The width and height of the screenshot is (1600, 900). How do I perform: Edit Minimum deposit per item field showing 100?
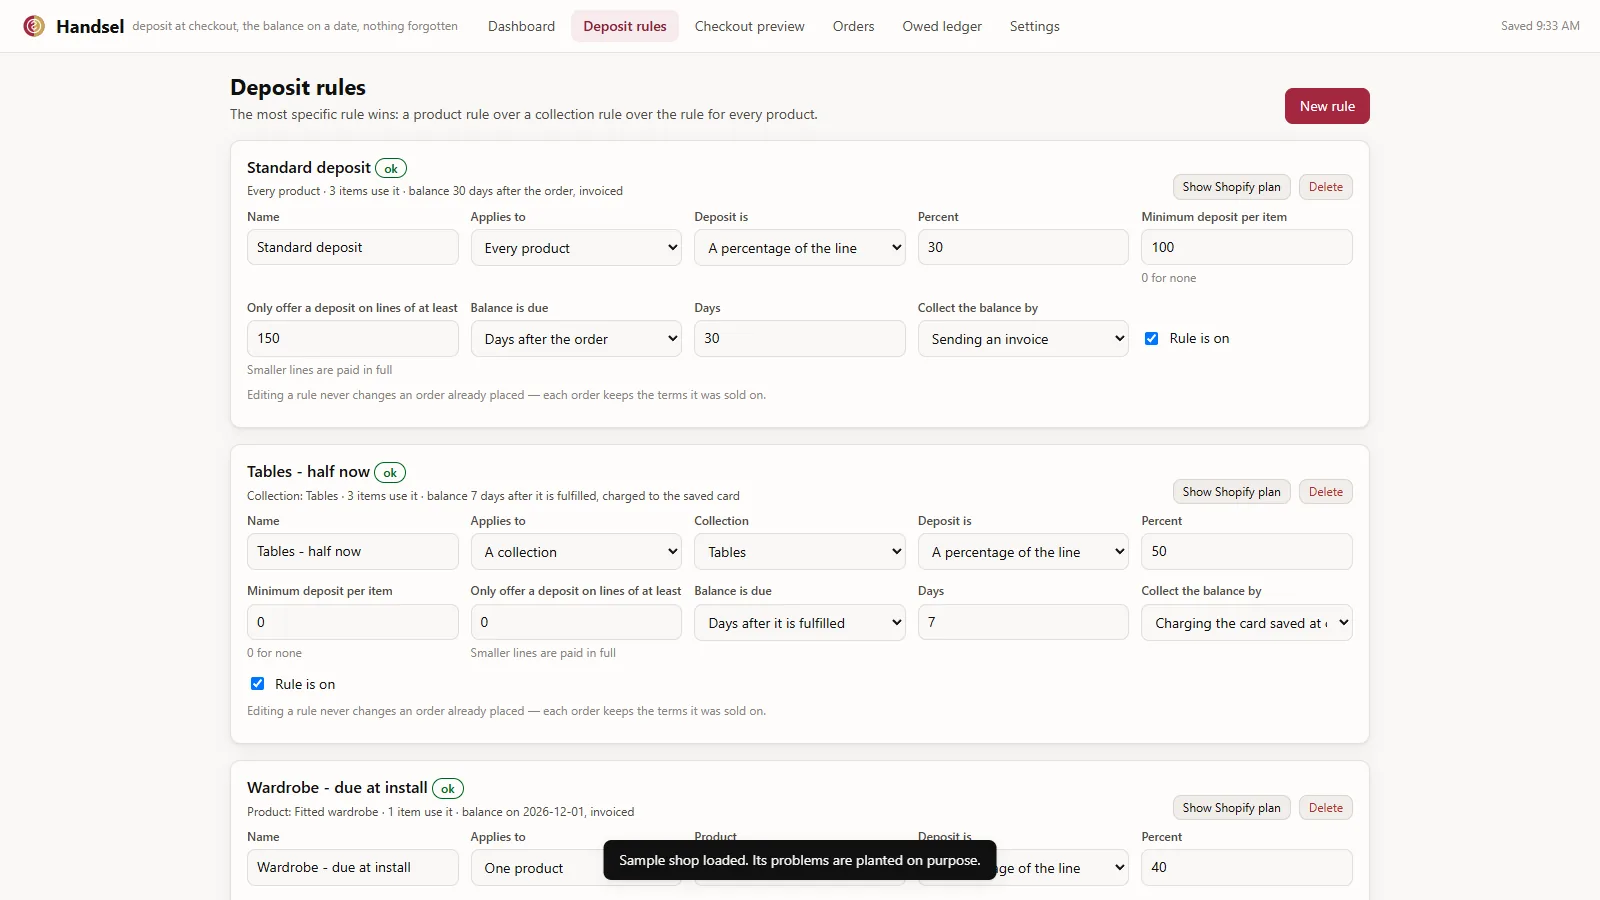1247,247
